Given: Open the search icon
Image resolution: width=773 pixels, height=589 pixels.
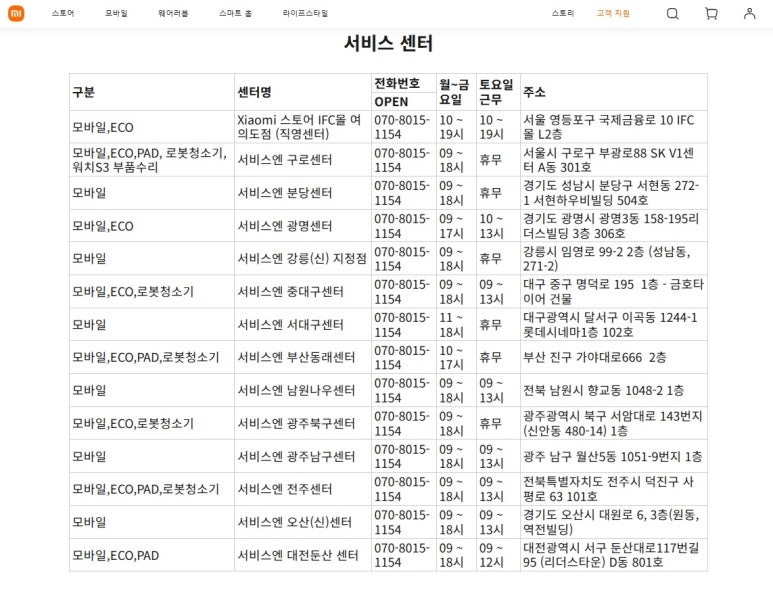Looking at the screenshot, I should click(672, 13).
